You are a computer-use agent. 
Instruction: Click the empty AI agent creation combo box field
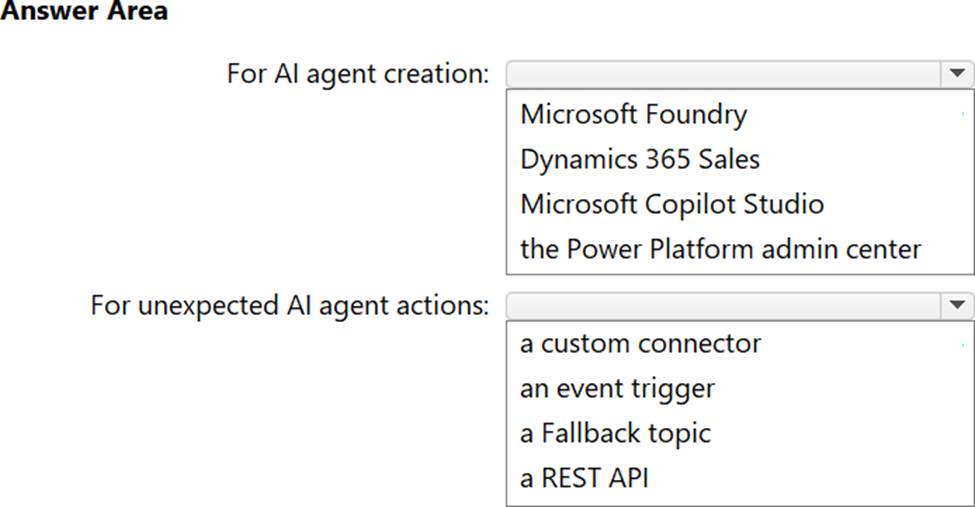tap(723, 74)
